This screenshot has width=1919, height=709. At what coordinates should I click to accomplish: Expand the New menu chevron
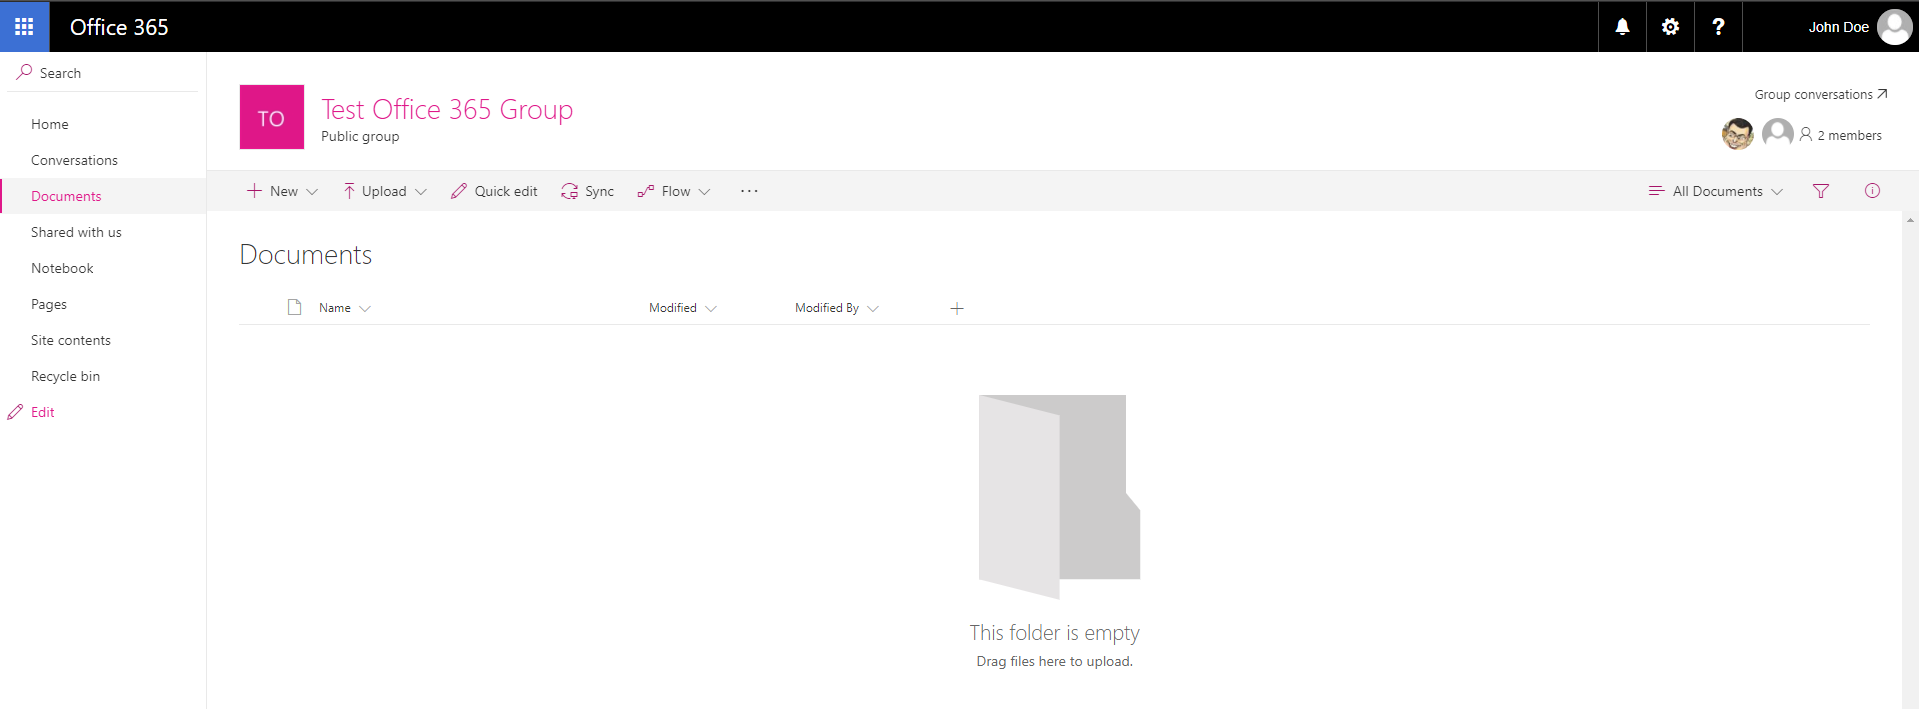click(312, 192)
